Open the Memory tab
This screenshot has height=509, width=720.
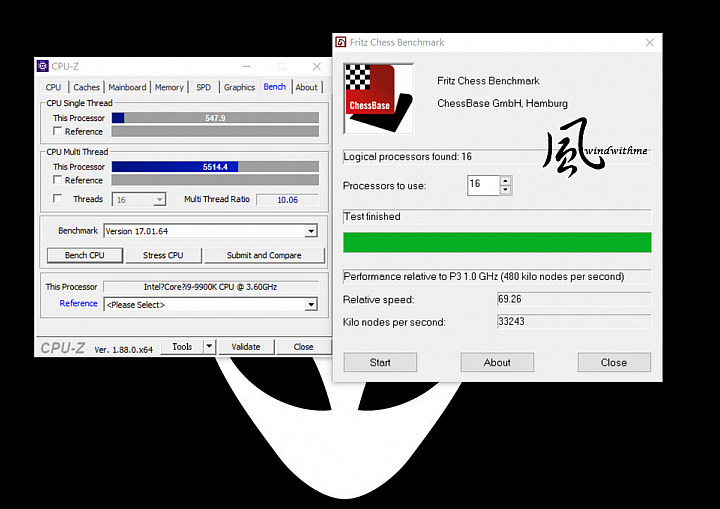pos(169,87)
